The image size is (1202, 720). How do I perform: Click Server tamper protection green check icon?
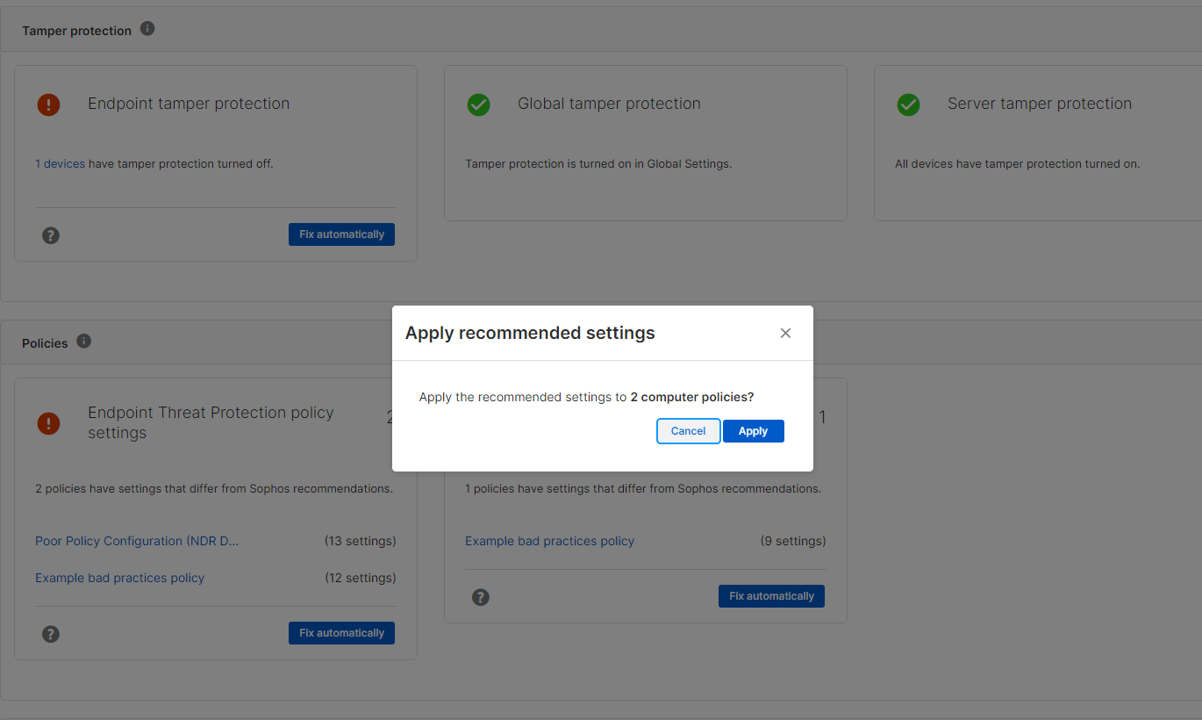[x=908, y=104]
